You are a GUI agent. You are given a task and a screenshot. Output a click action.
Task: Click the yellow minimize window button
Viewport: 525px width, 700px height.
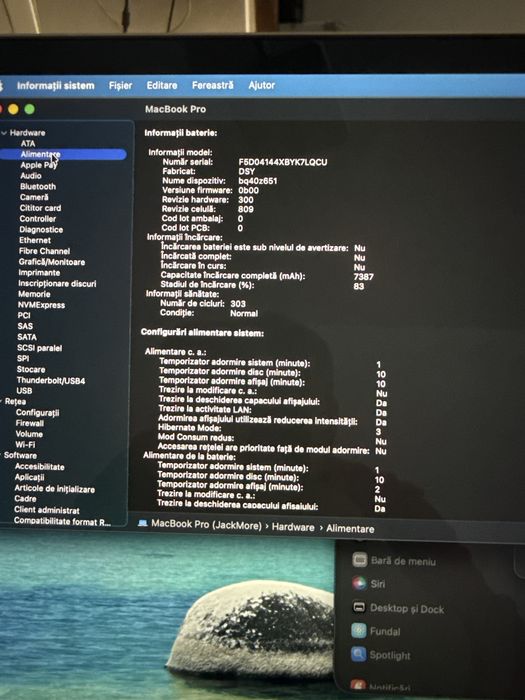click(x=13, y=109)
